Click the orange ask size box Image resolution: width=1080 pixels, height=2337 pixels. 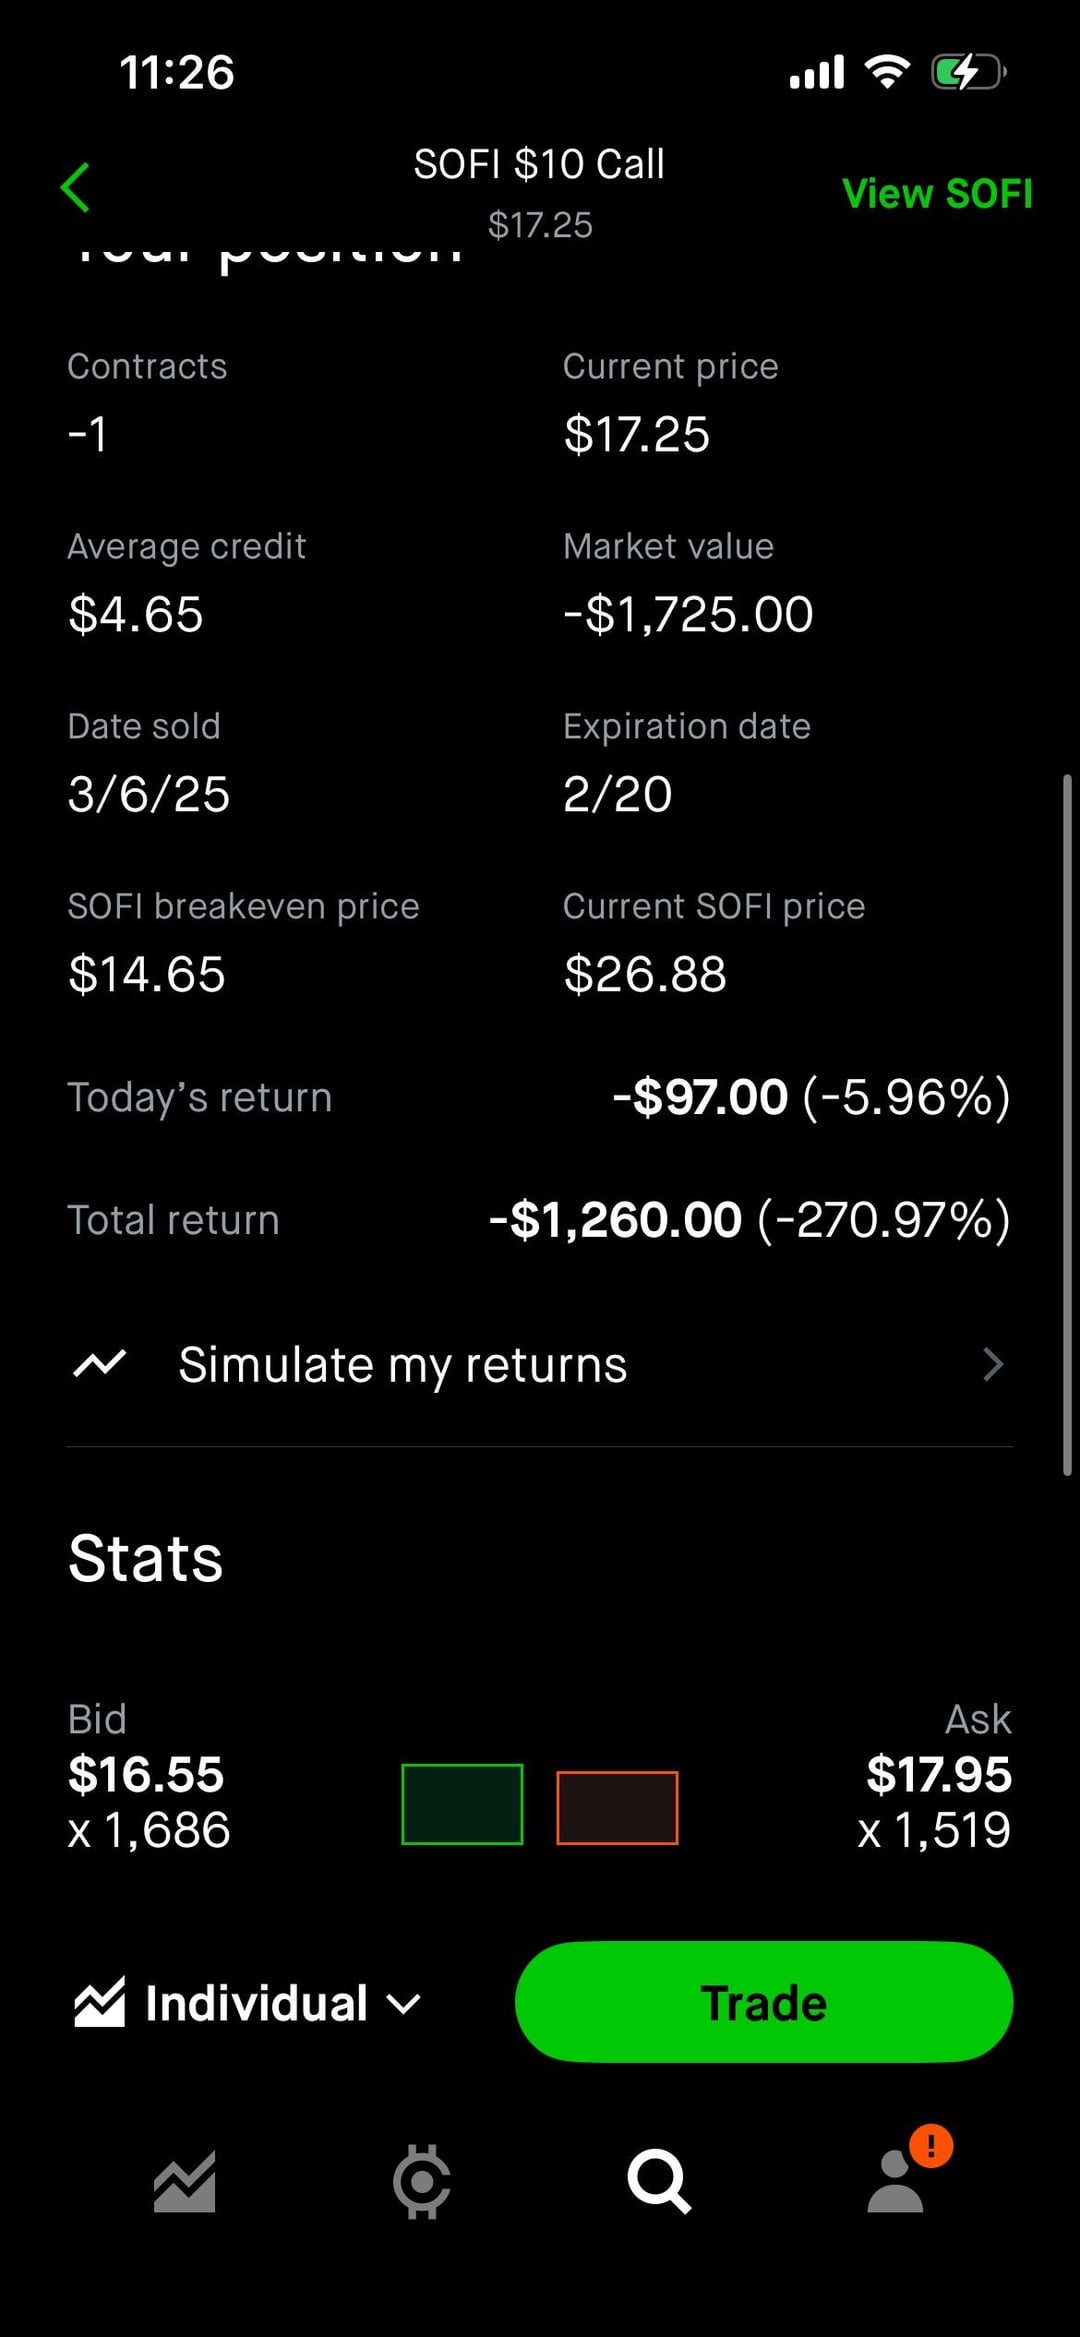tap(617, 1807)
